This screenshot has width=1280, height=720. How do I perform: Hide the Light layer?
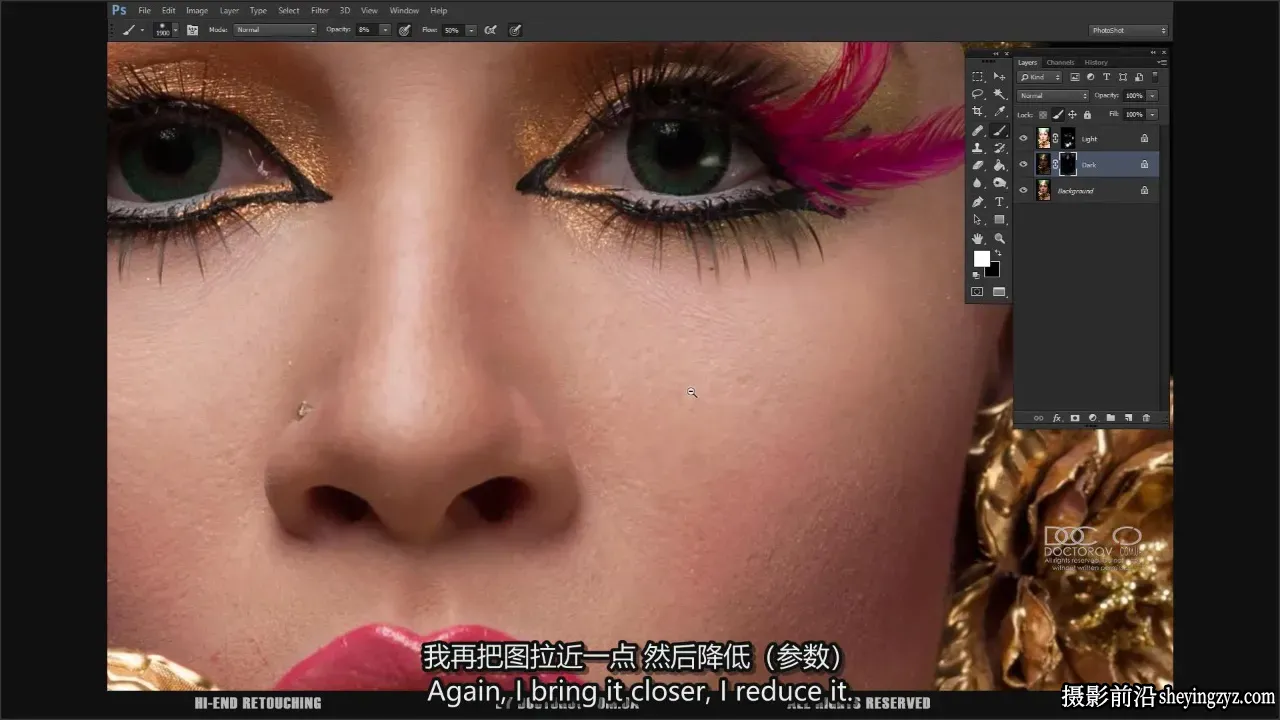(1023, 138)
